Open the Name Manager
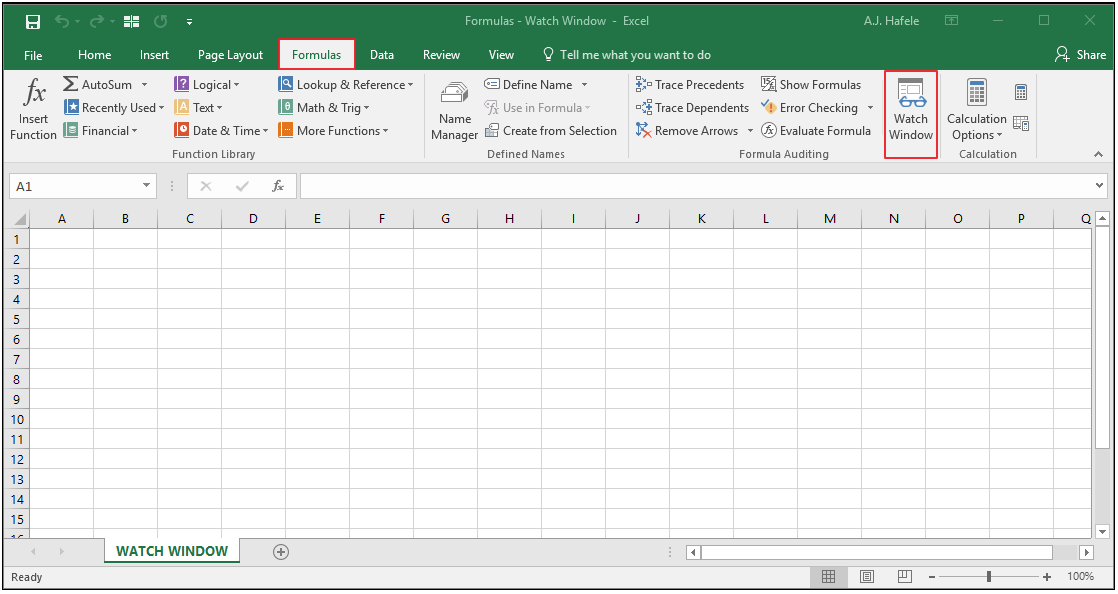The width and height of the screenshot is (1118, 594). (x=454, y=111)
